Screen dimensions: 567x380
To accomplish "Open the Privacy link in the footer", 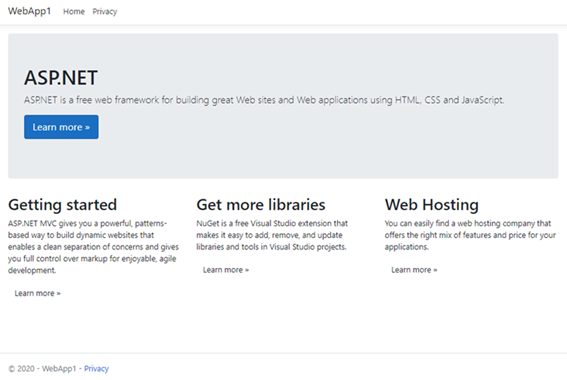I will click(x=96, y=368).
